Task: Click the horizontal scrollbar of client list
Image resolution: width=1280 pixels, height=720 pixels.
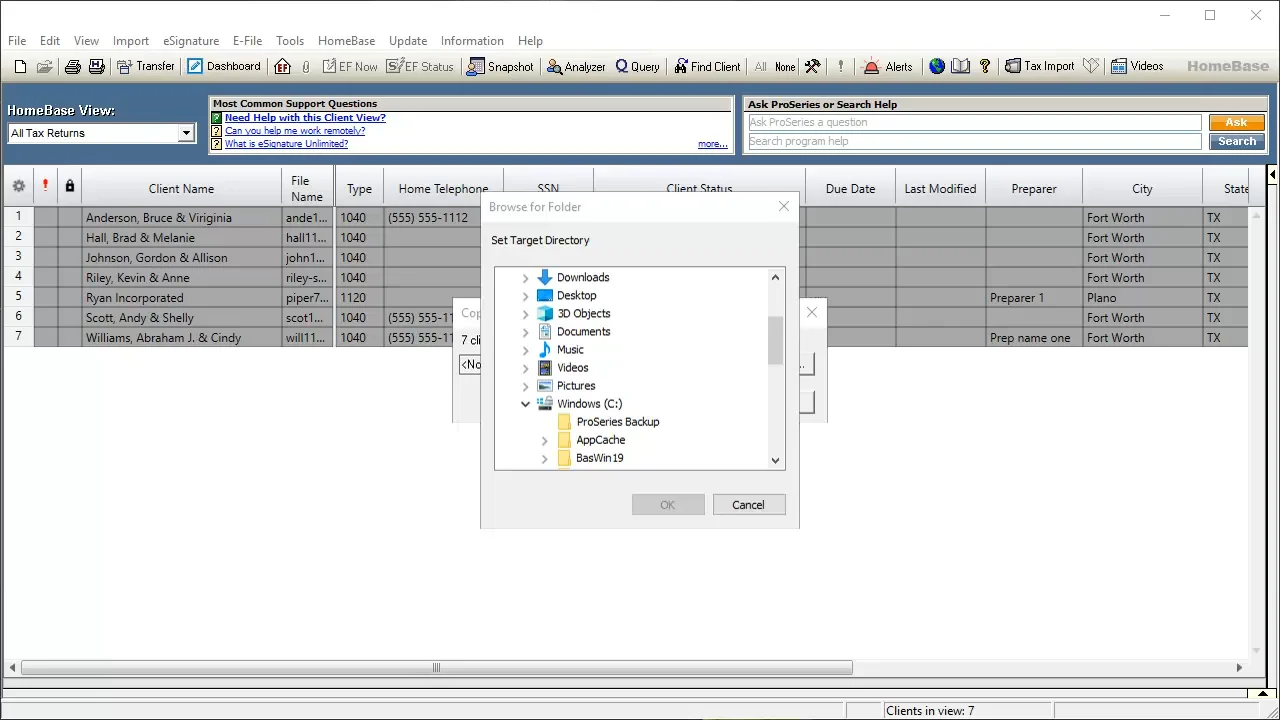Action: pos(436,668)
